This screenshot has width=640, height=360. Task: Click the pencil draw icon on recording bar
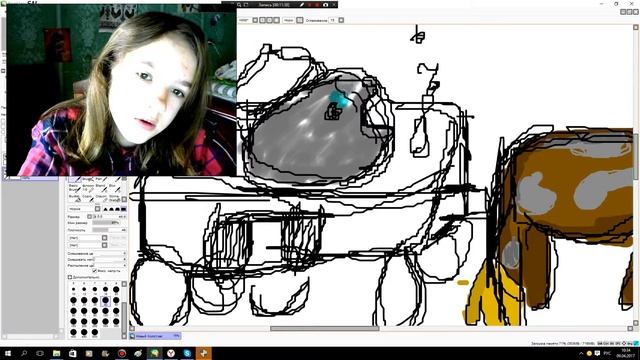click(301, 4)
